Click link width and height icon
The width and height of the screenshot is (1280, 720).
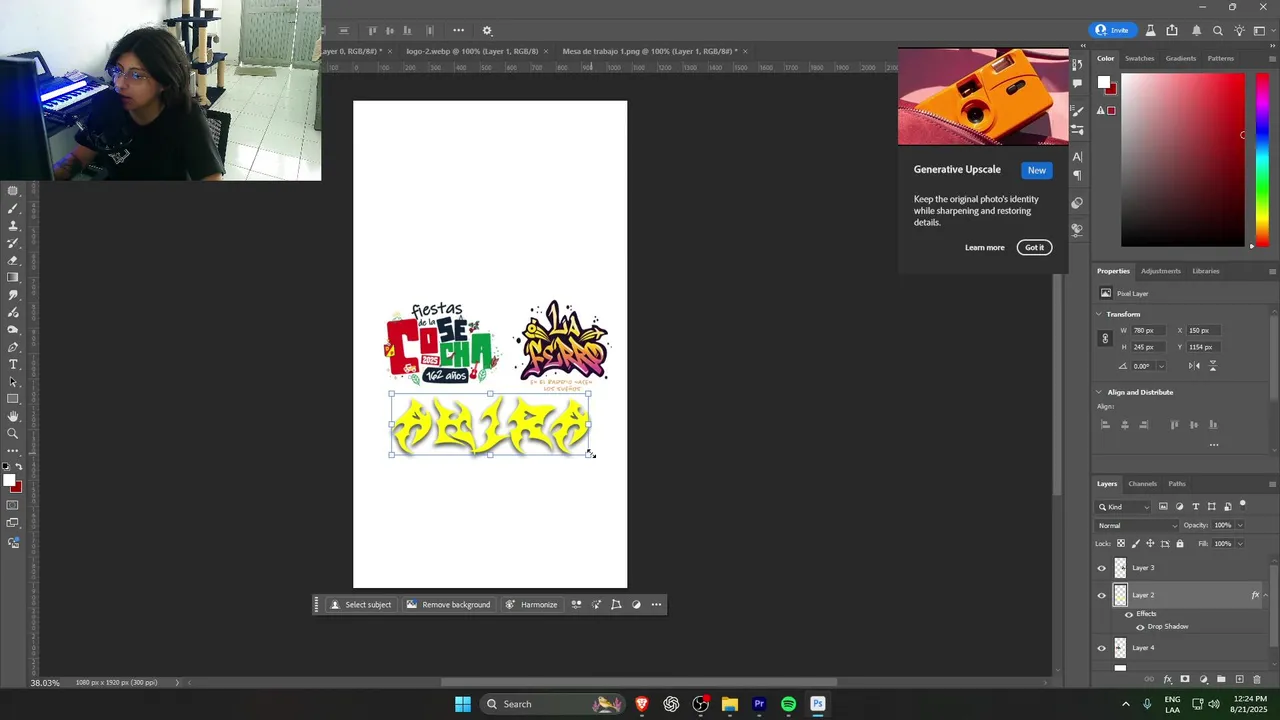[x=1105, y=338]
